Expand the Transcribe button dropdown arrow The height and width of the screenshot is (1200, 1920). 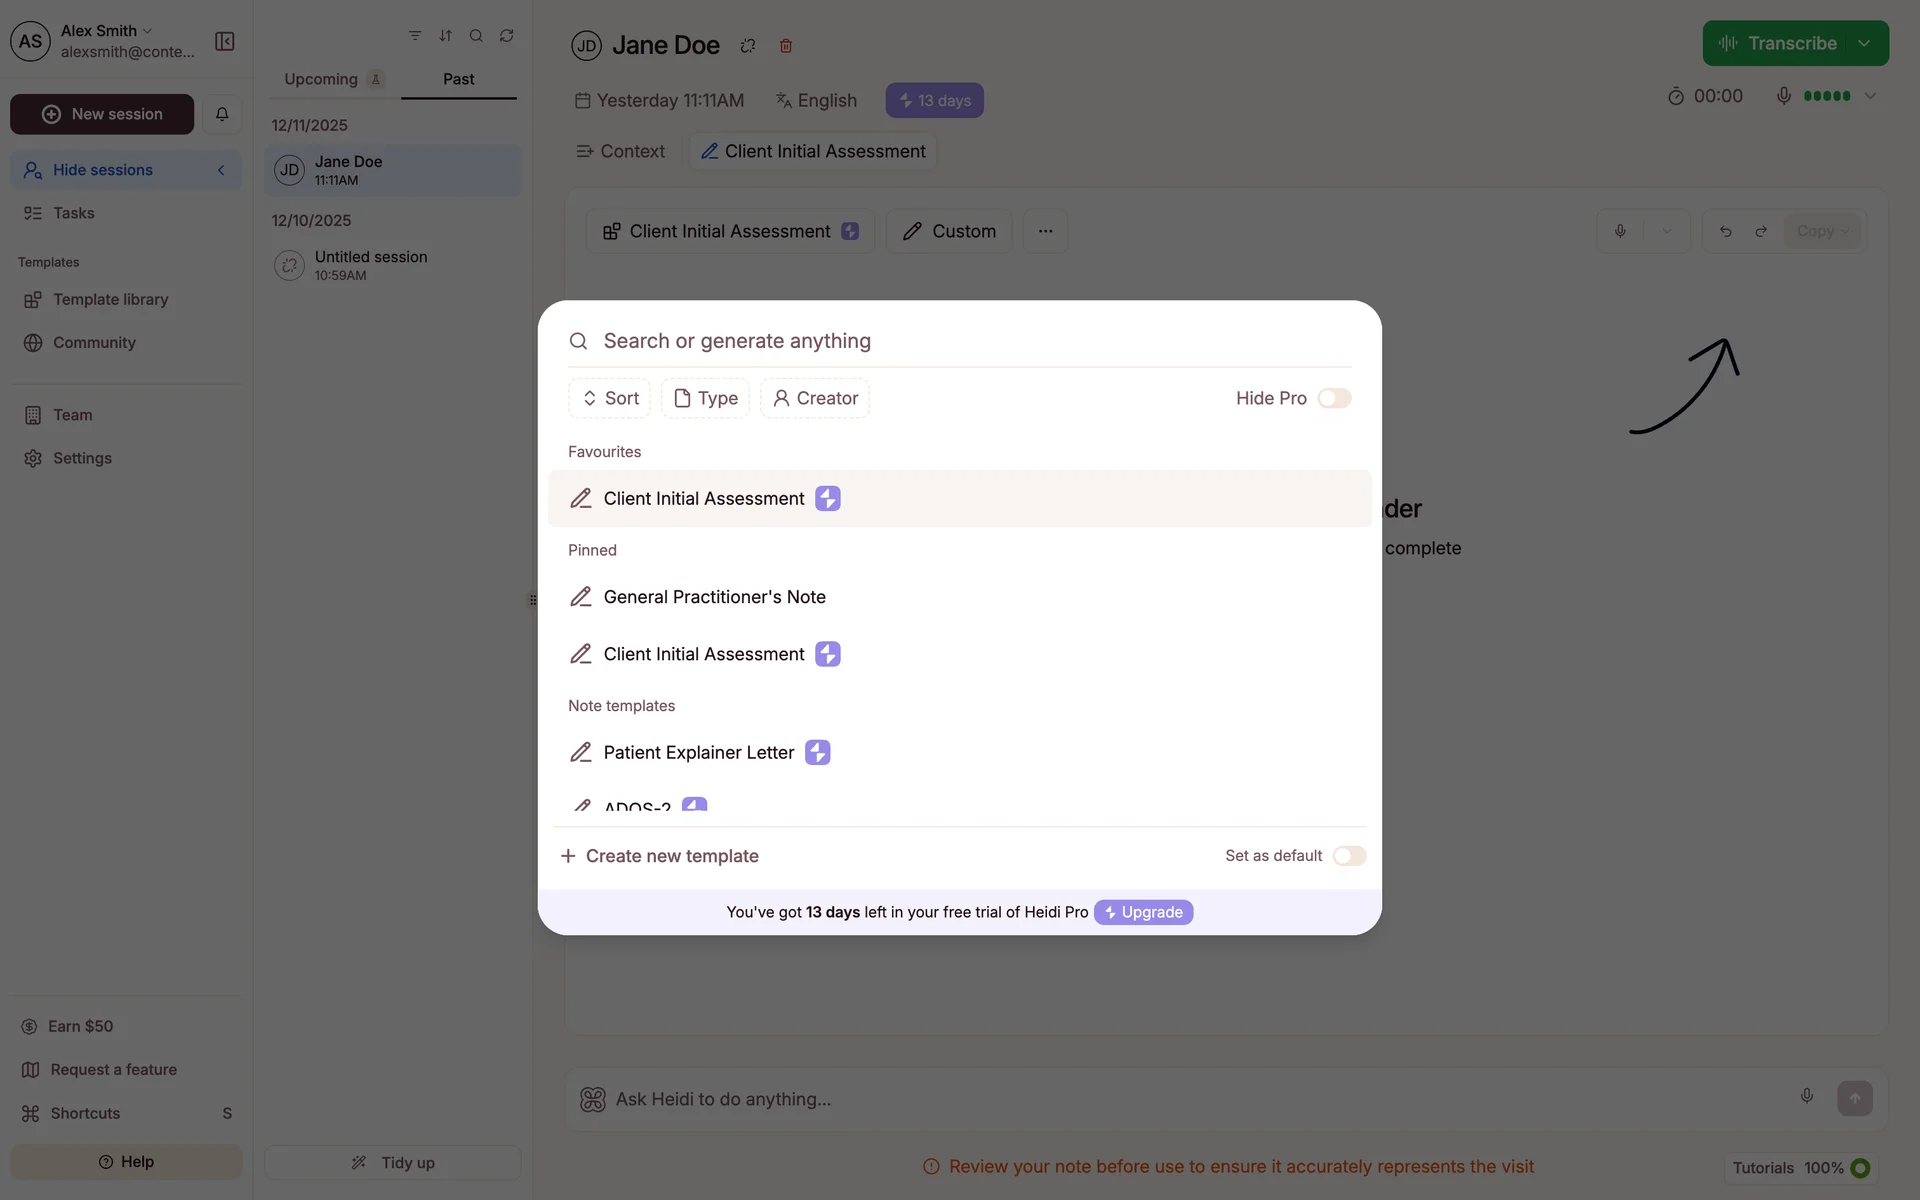[1864, 44]
